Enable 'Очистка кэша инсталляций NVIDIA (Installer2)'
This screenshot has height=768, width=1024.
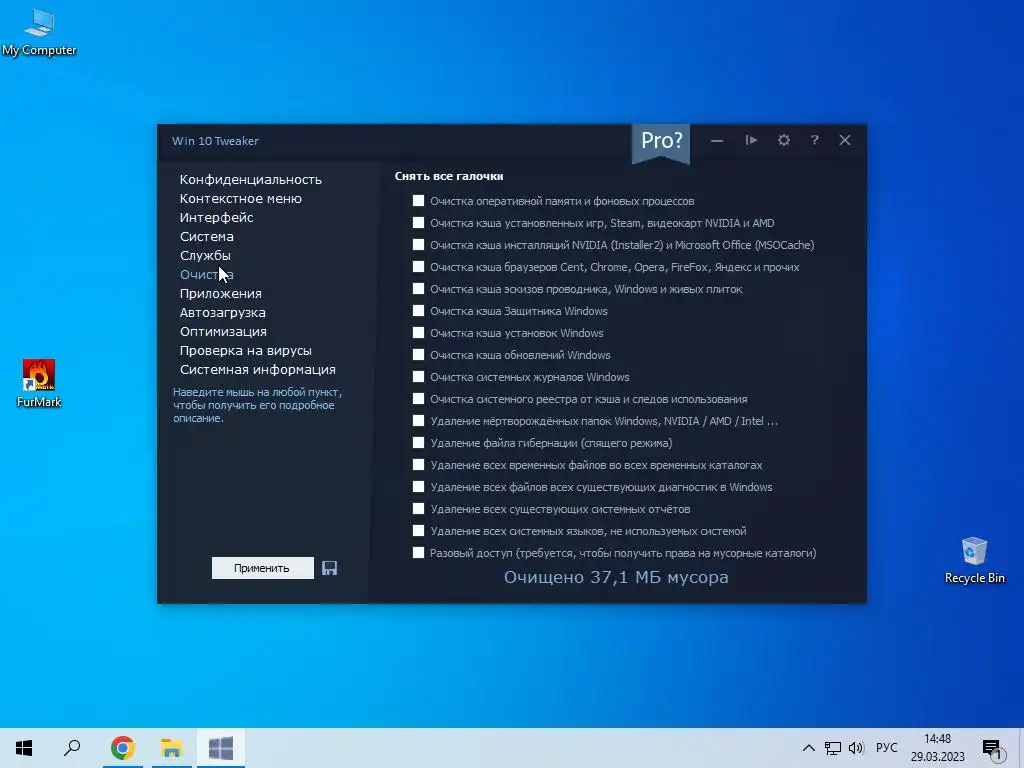419,245
